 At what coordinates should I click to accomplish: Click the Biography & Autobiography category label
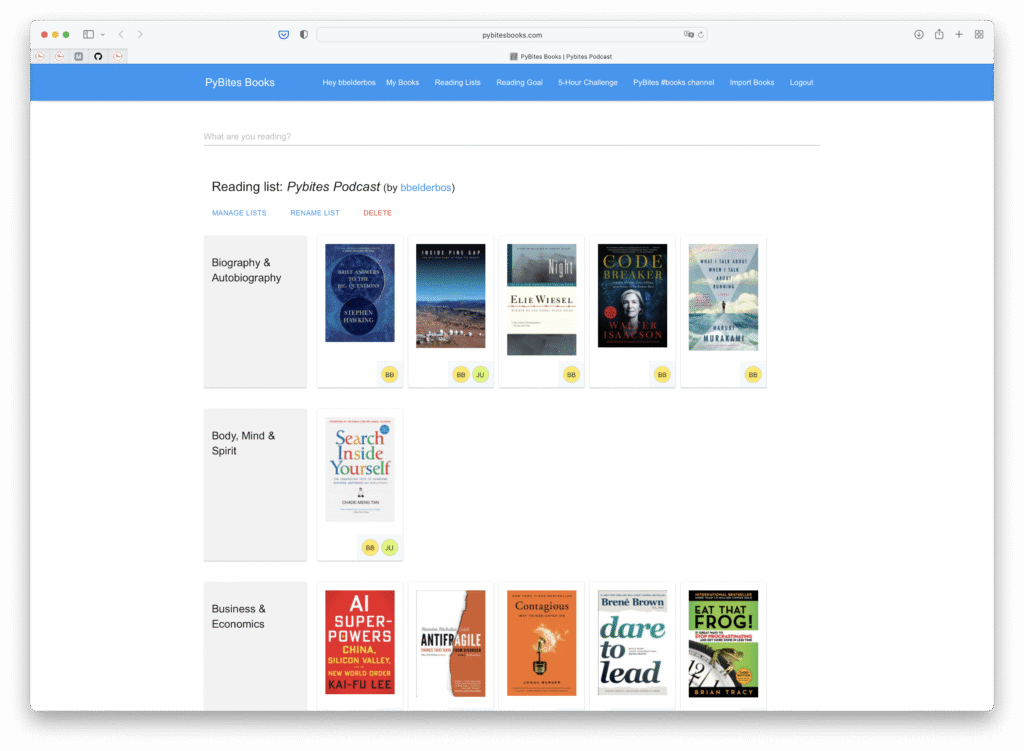pos(246,270)
